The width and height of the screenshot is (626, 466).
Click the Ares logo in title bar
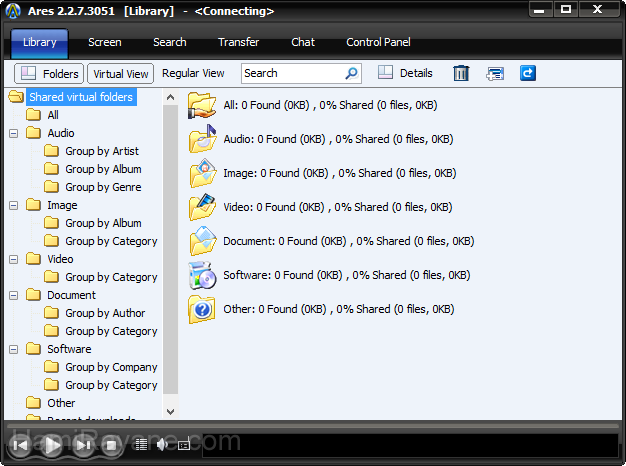tap(13, 11)
